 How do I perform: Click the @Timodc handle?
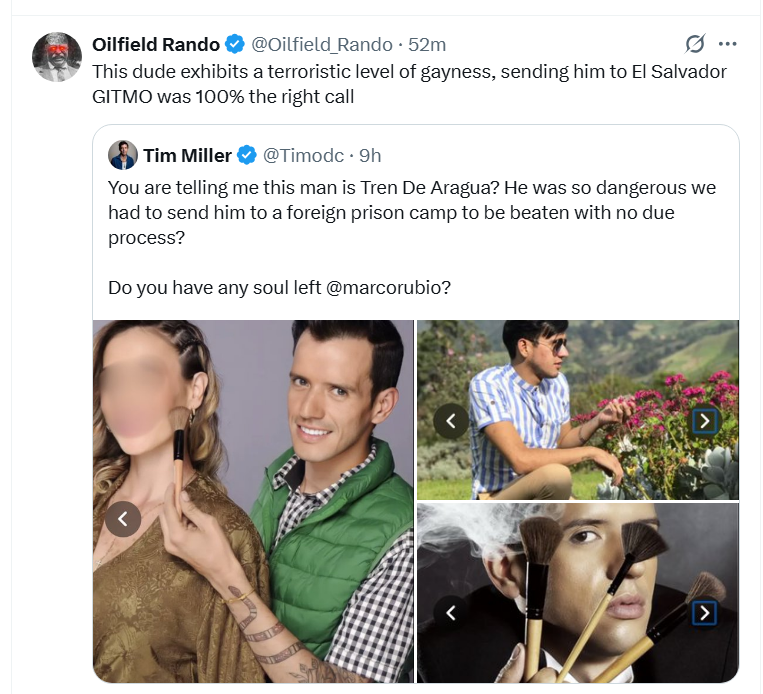click(x=304, y=155)
